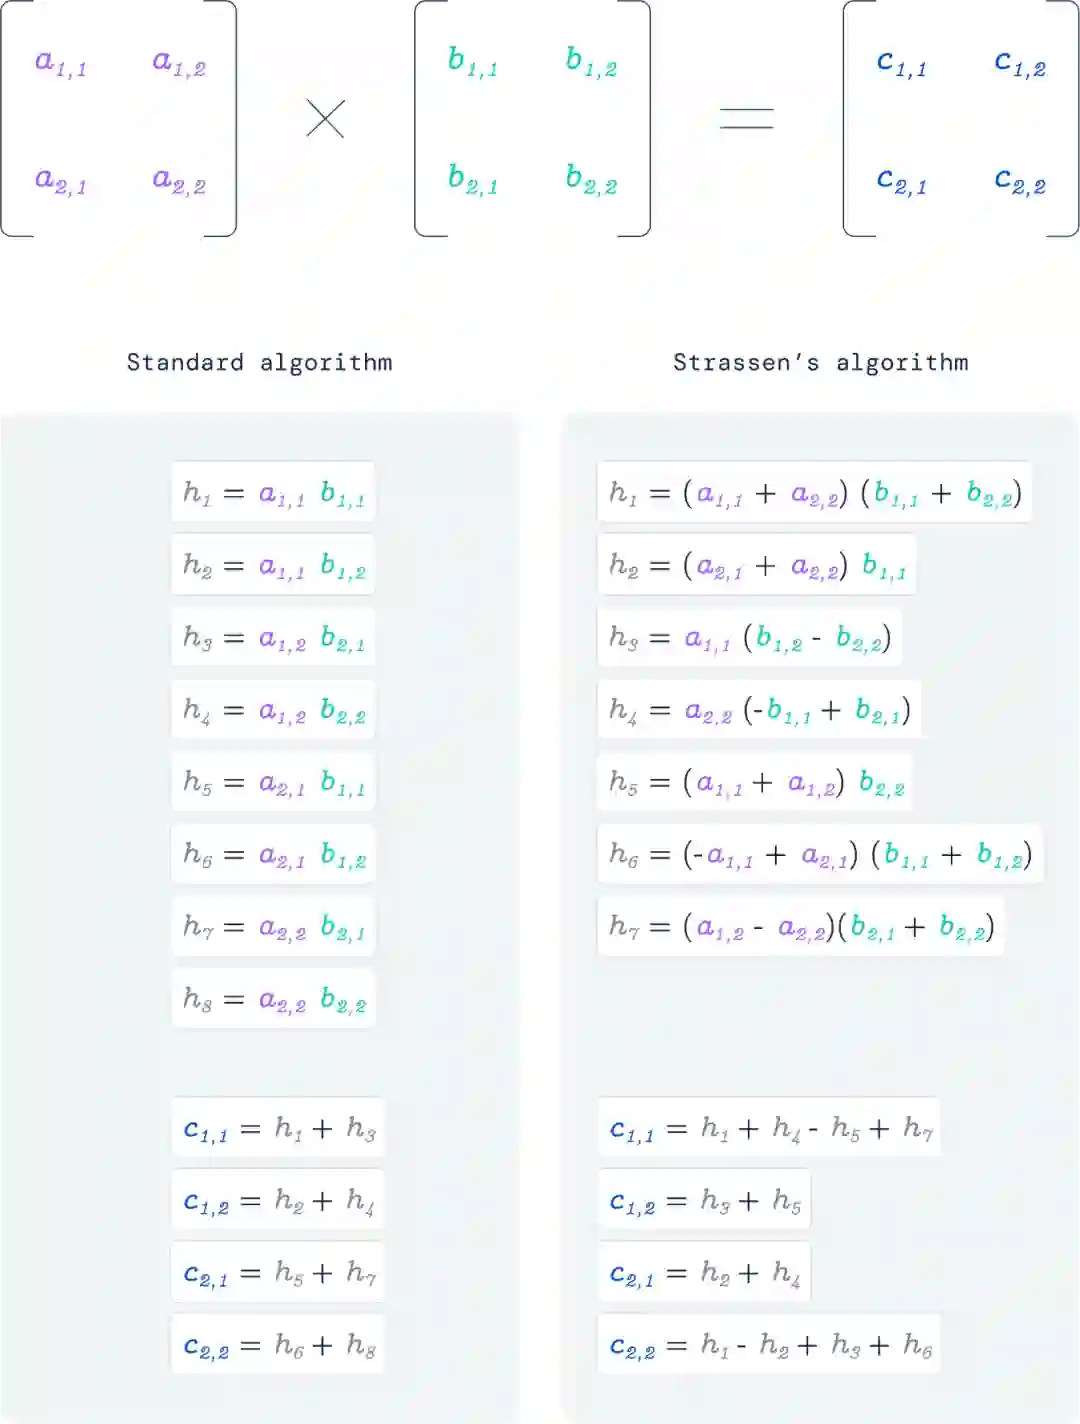Click the c2,2 = h1 - h2 + h3 + h6 box
Viewport: 1080px width, 1424px height.
click(x=770, y=1346)
